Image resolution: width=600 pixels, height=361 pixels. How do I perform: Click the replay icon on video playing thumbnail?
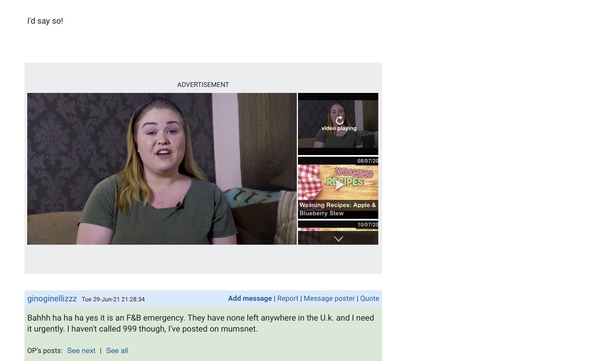coord(339,121)
